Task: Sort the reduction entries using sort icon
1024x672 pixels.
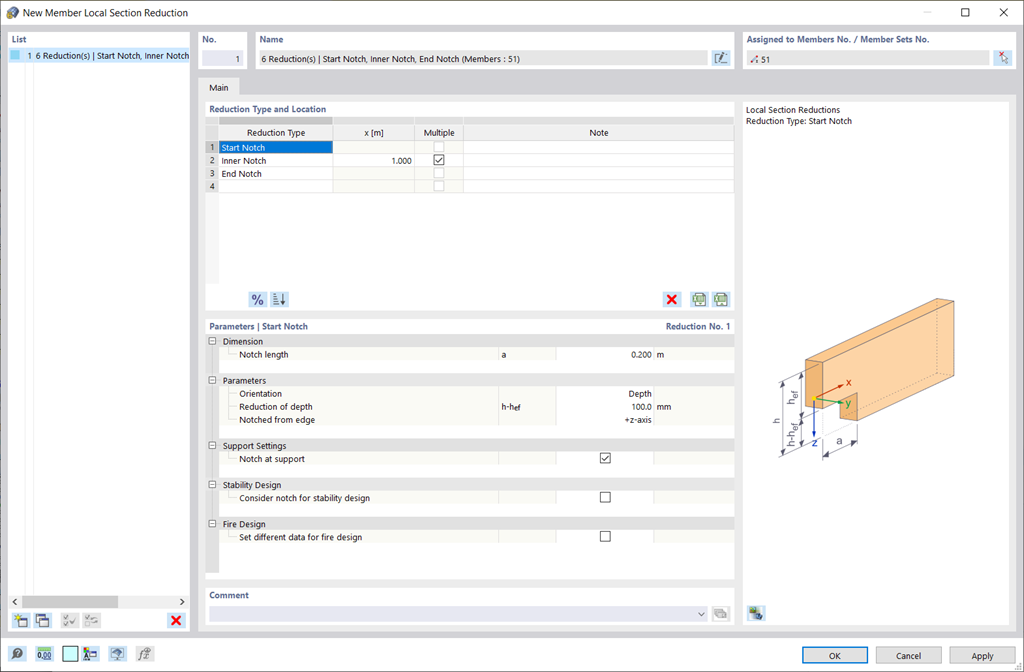Action: 278,299
